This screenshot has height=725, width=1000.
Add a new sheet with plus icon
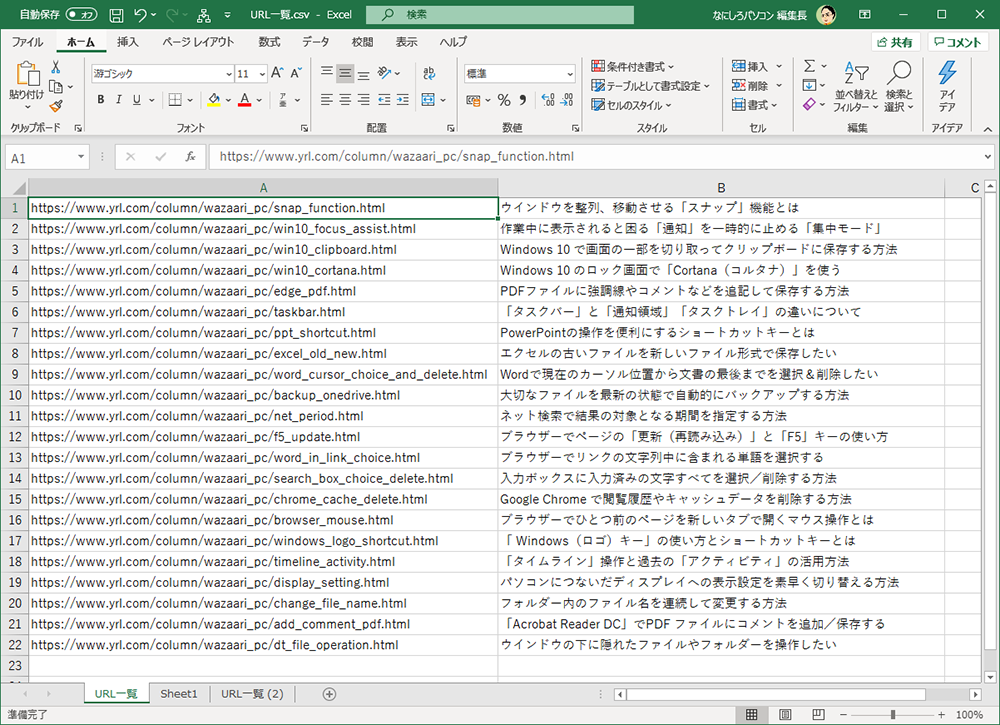329,694
